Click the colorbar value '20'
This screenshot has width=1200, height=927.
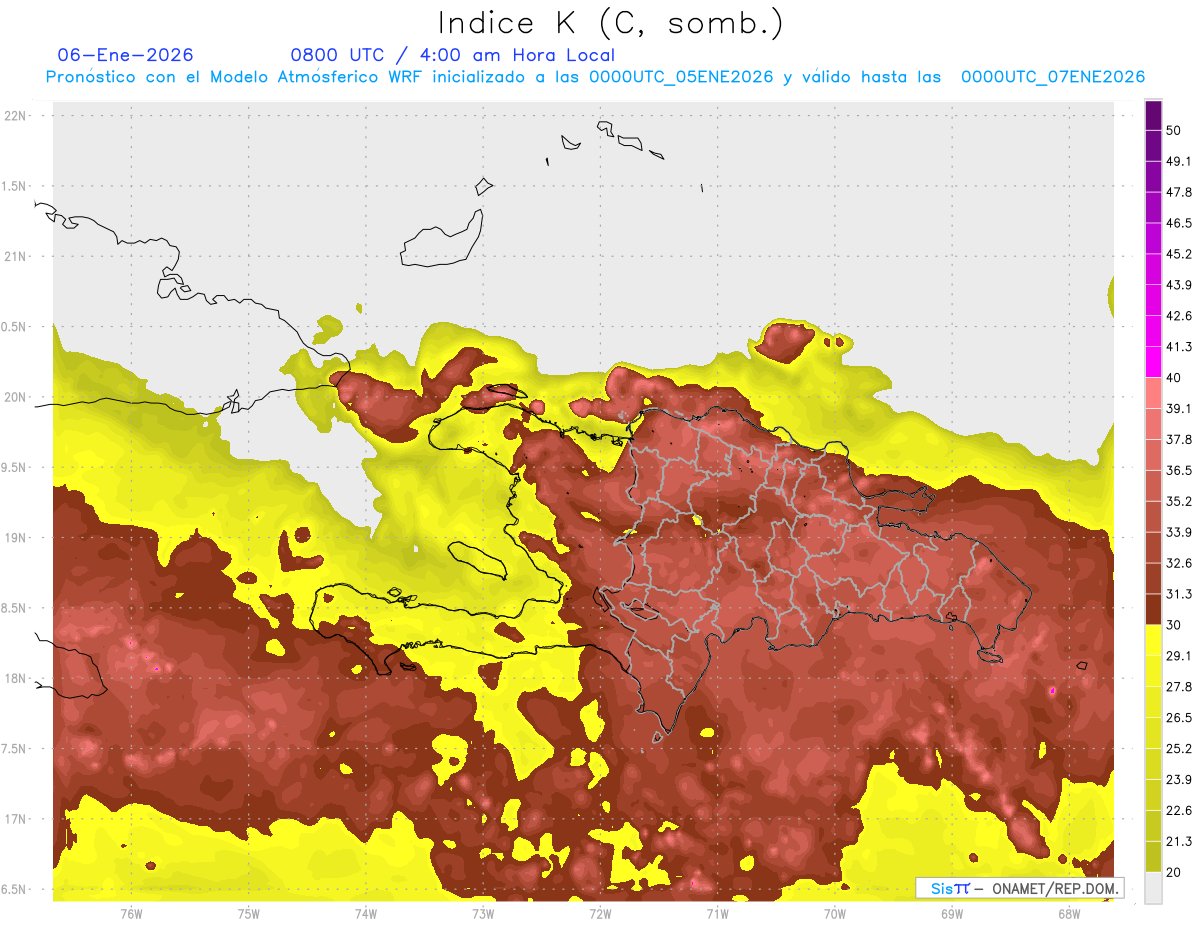pos(1174,873)
